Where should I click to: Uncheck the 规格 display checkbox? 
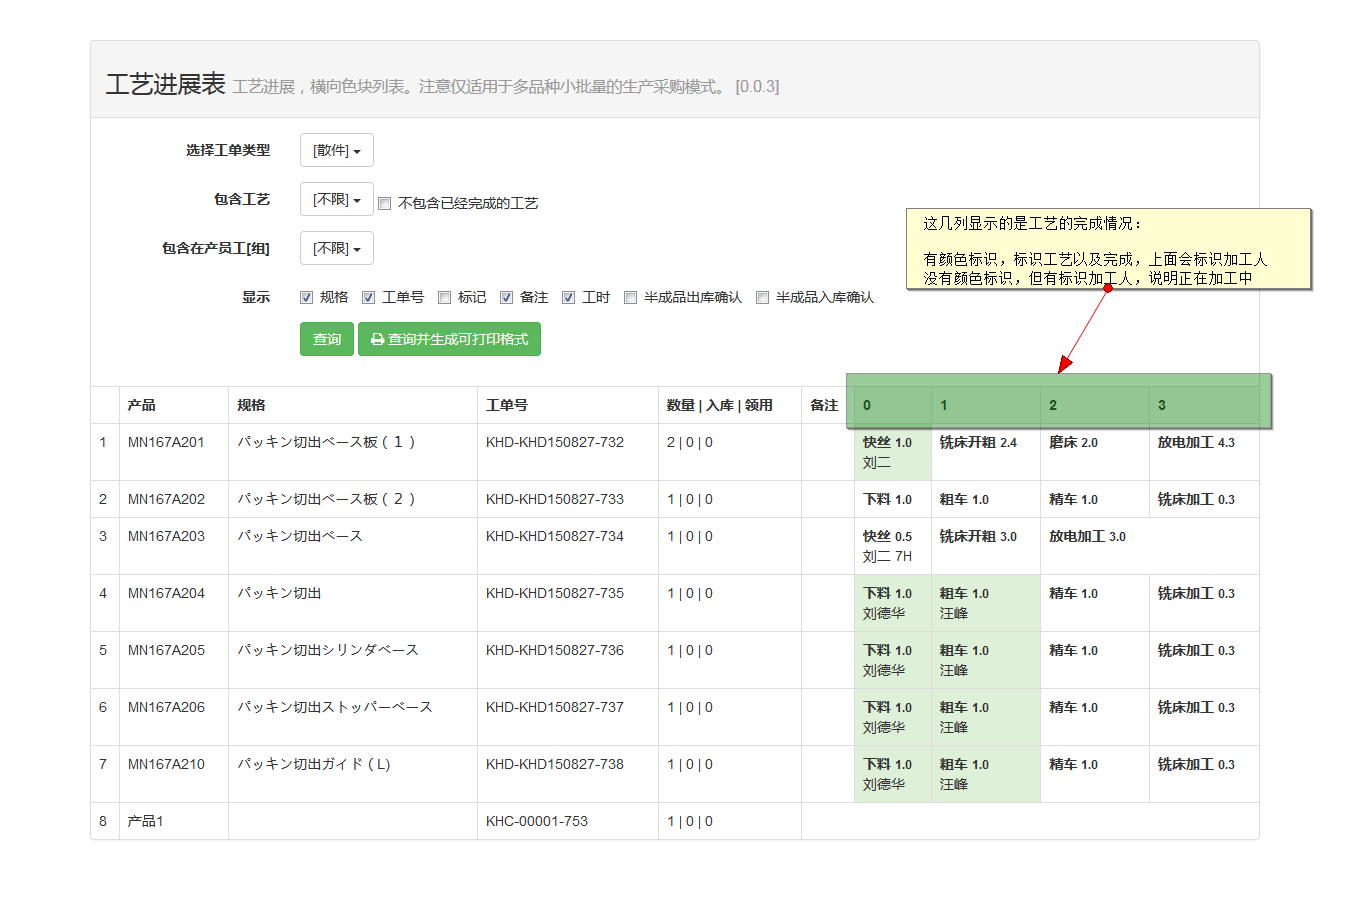pyautogui.click(x=307, y=297)
